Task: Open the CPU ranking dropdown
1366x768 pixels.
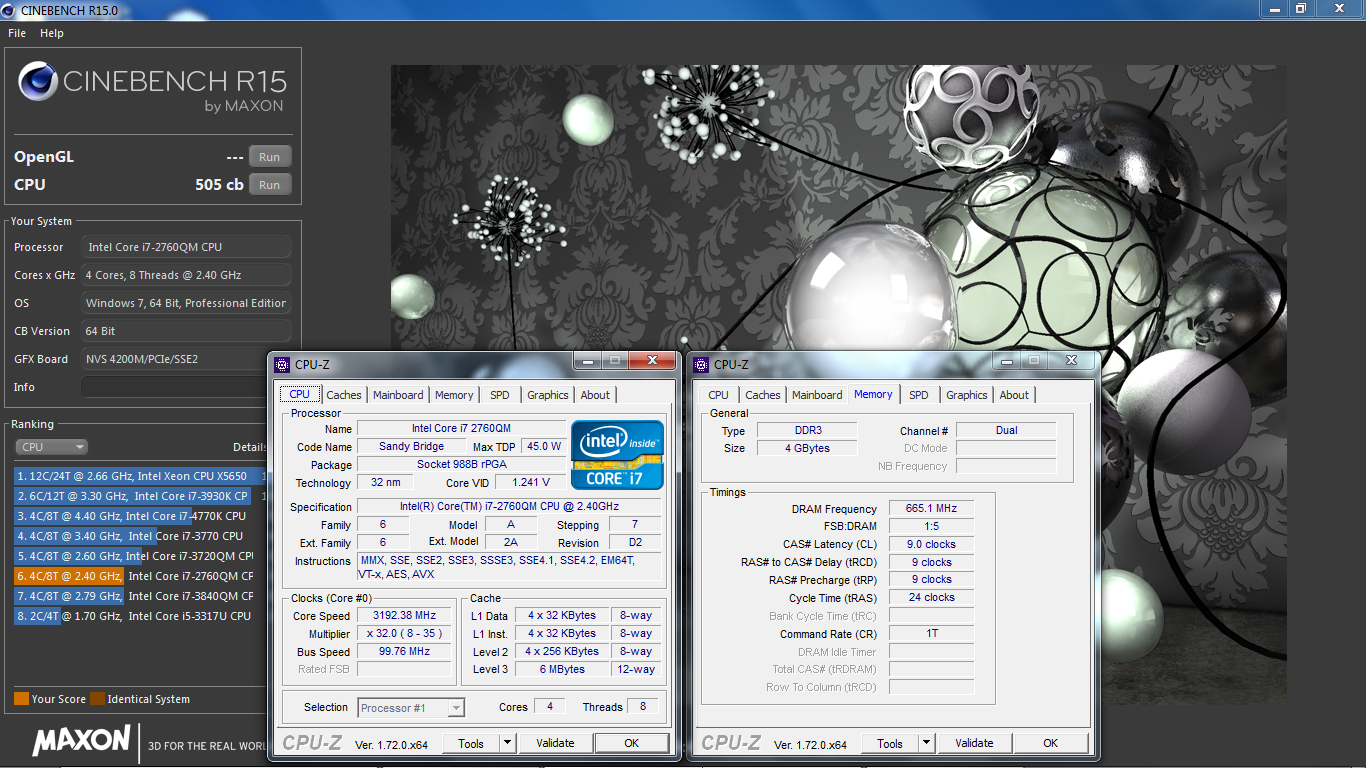Action: pos(52,447)
